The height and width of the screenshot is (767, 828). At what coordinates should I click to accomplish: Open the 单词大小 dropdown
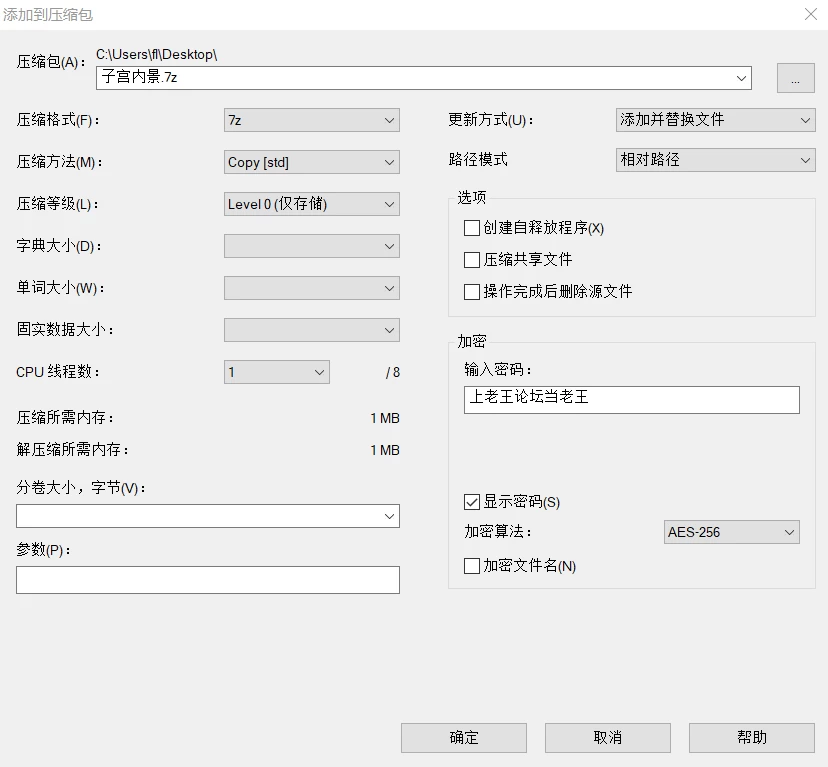(312, 288)
